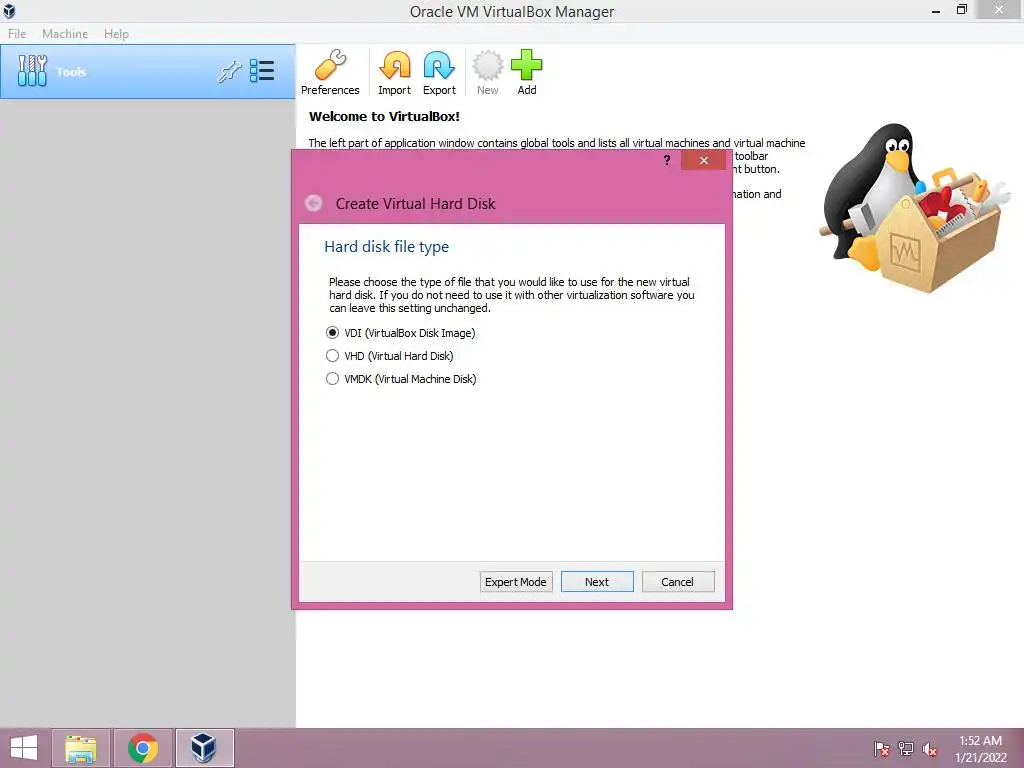The width and height of the screenshot is (1024, 768).
Task: Minimize the VirtualBox Manager window
Action: pyautogui.click(x=935, y=10)
